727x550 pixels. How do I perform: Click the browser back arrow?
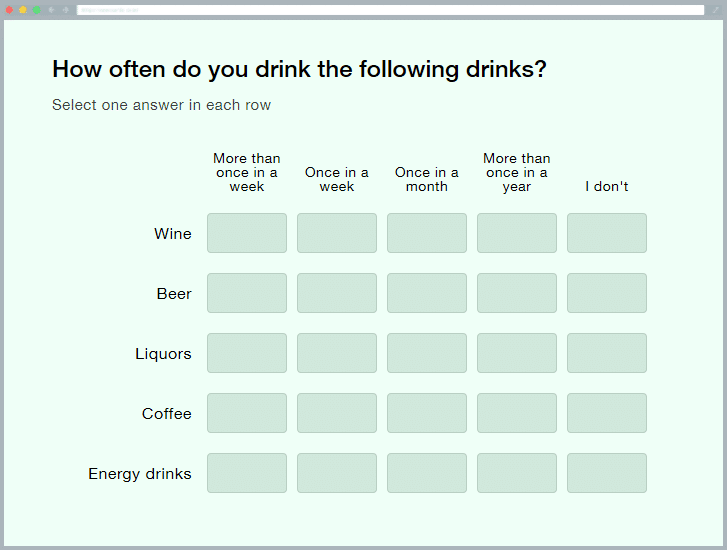pyautogui.click(x=51, y=9)
